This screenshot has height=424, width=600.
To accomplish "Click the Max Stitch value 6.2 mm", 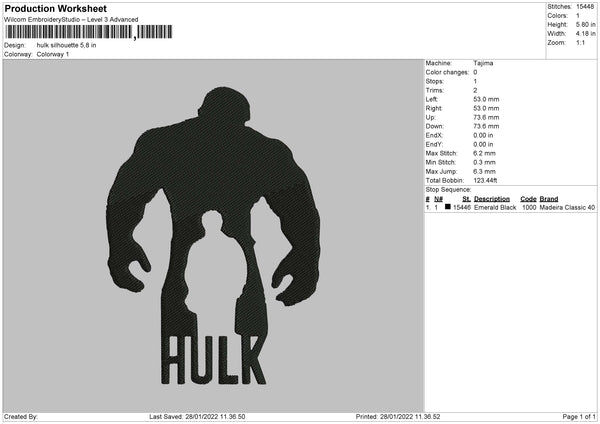I will (x=484, y=153).
